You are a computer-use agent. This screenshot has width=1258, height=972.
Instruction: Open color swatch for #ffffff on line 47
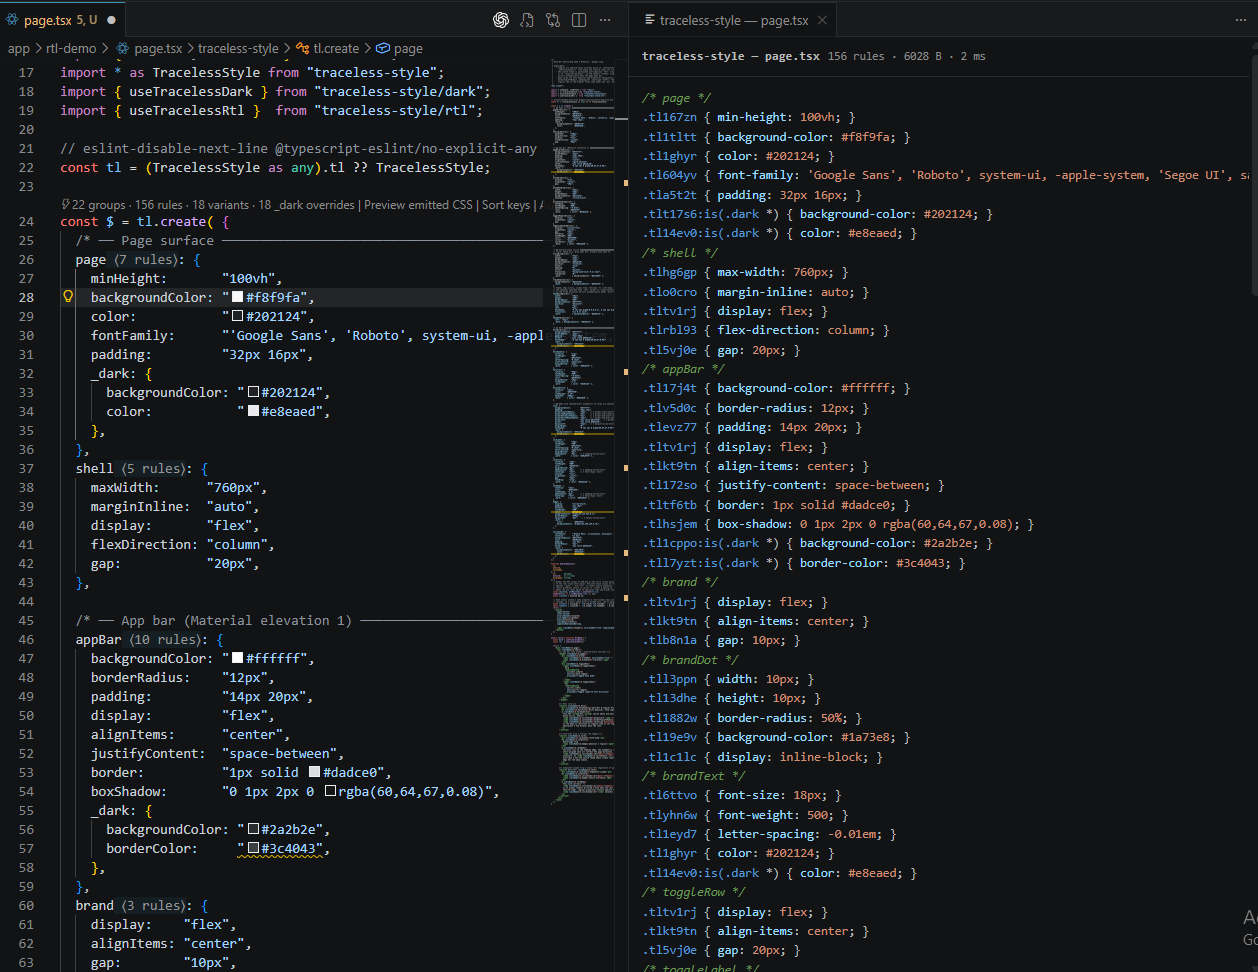238,658
